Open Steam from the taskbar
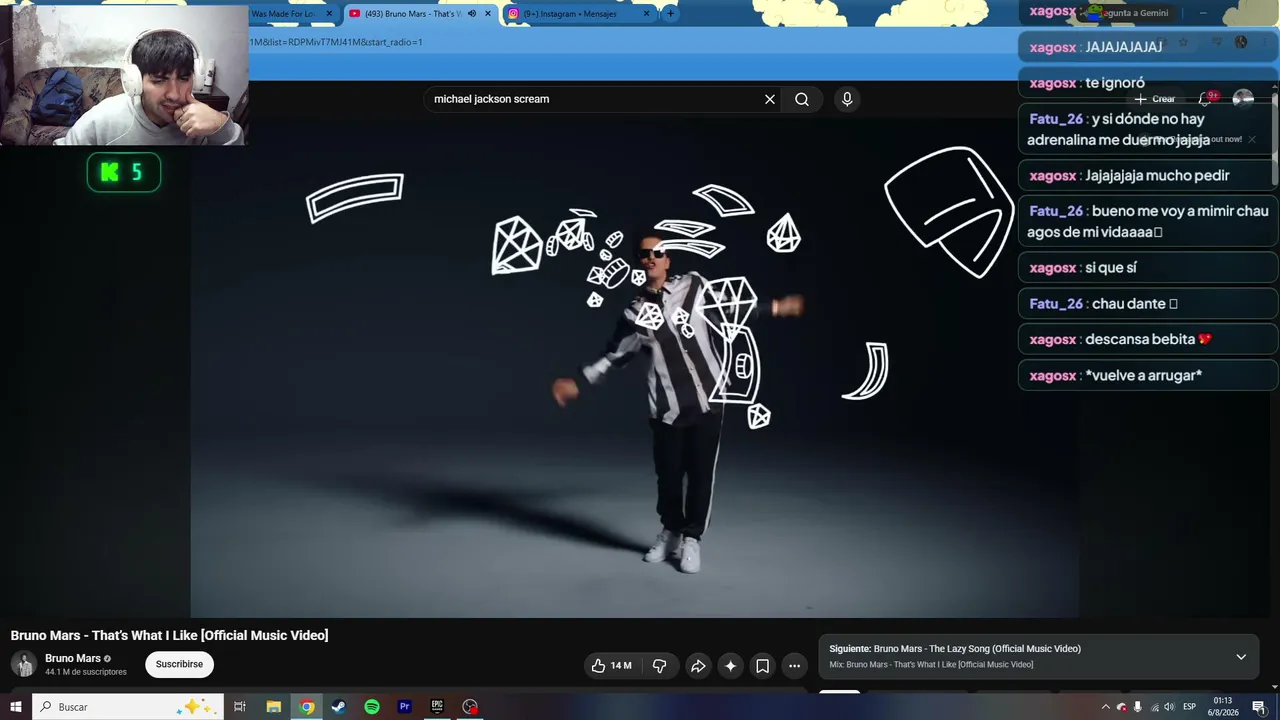 pyautogui.click(x=338, y=707)
